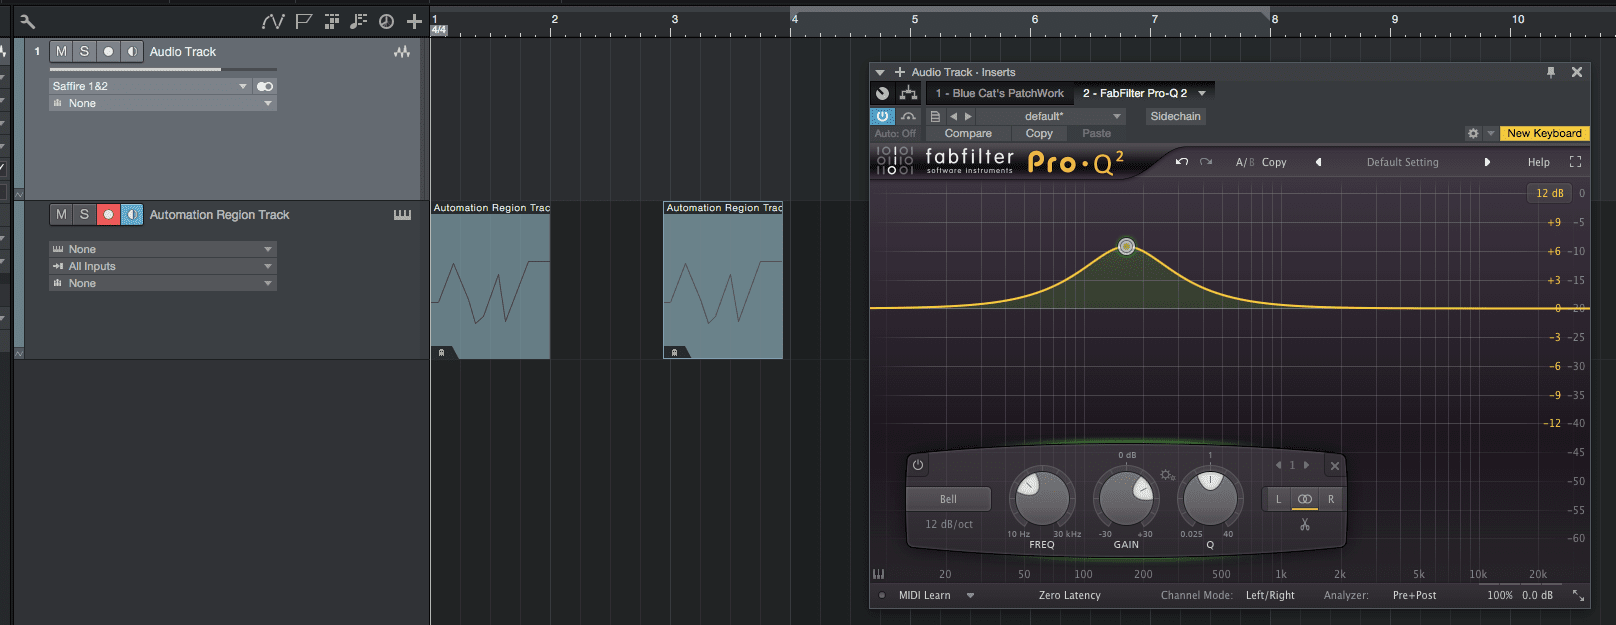Click the Compare button
1616x625 pixels.
(968, 133)
